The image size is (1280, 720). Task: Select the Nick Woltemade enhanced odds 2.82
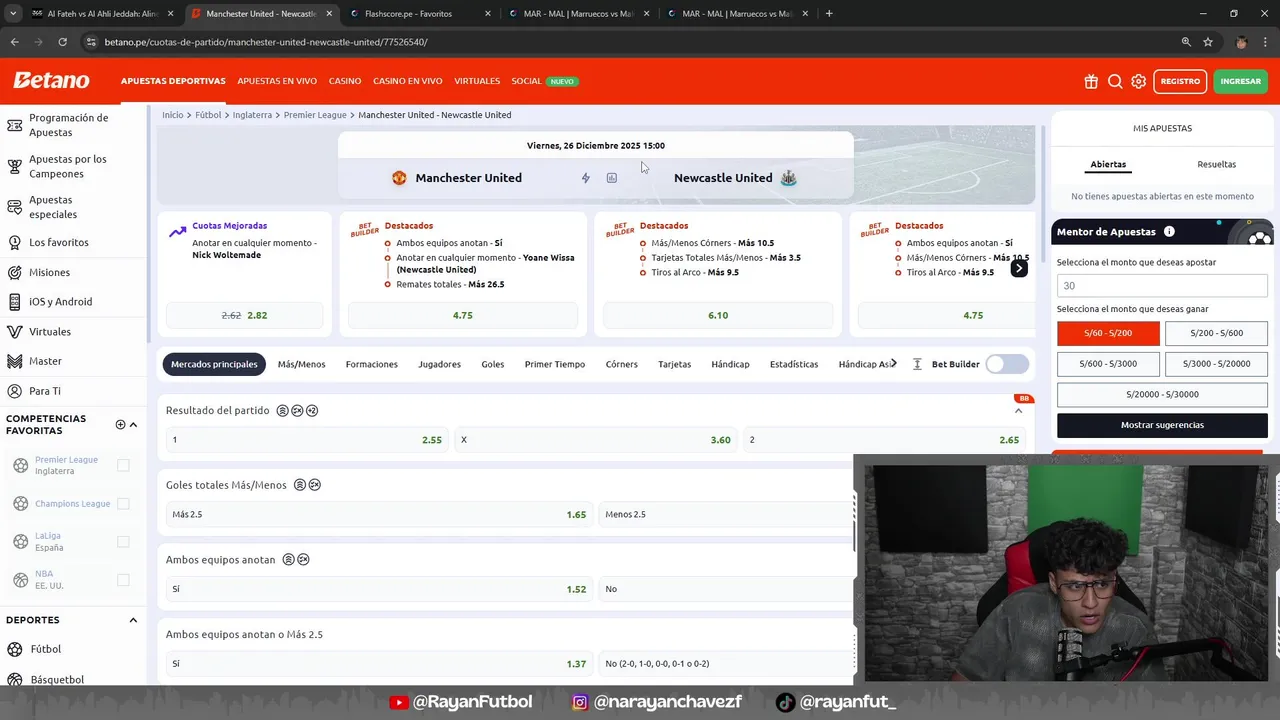244,315
